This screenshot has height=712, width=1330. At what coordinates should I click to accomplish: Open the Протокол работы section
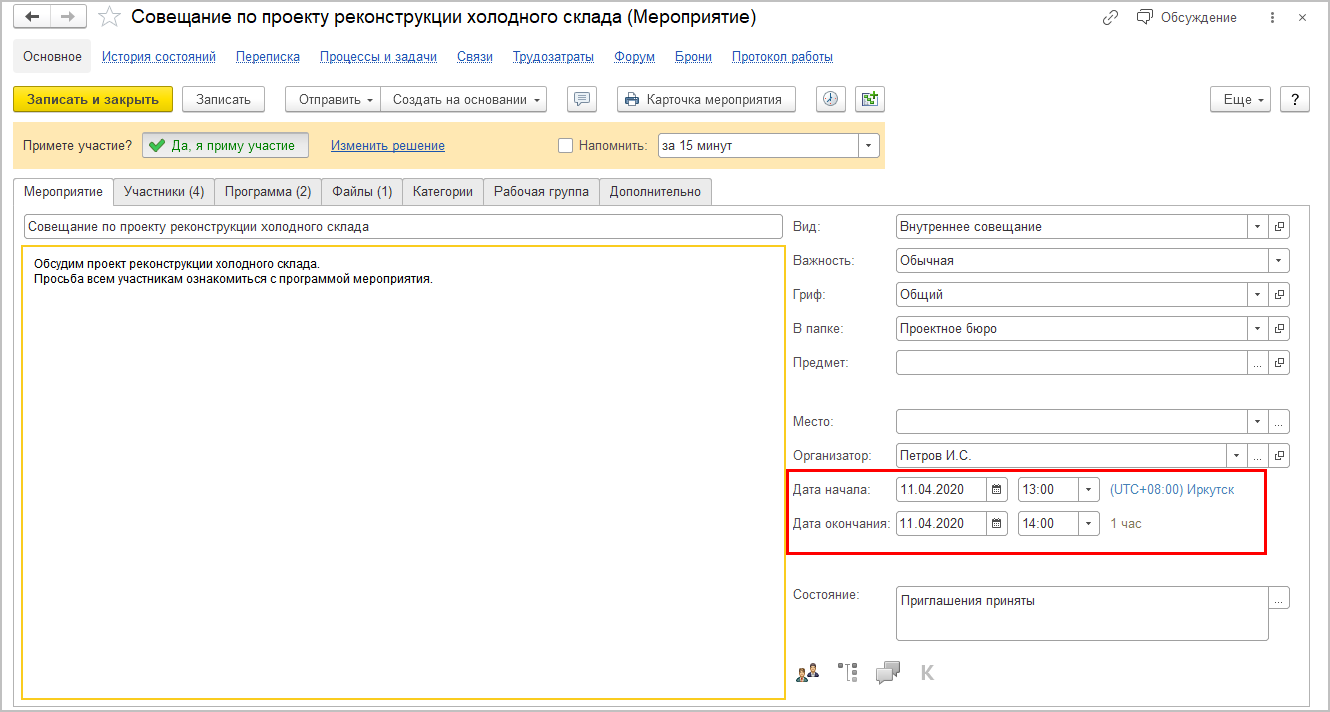click(x=782, y=57)
